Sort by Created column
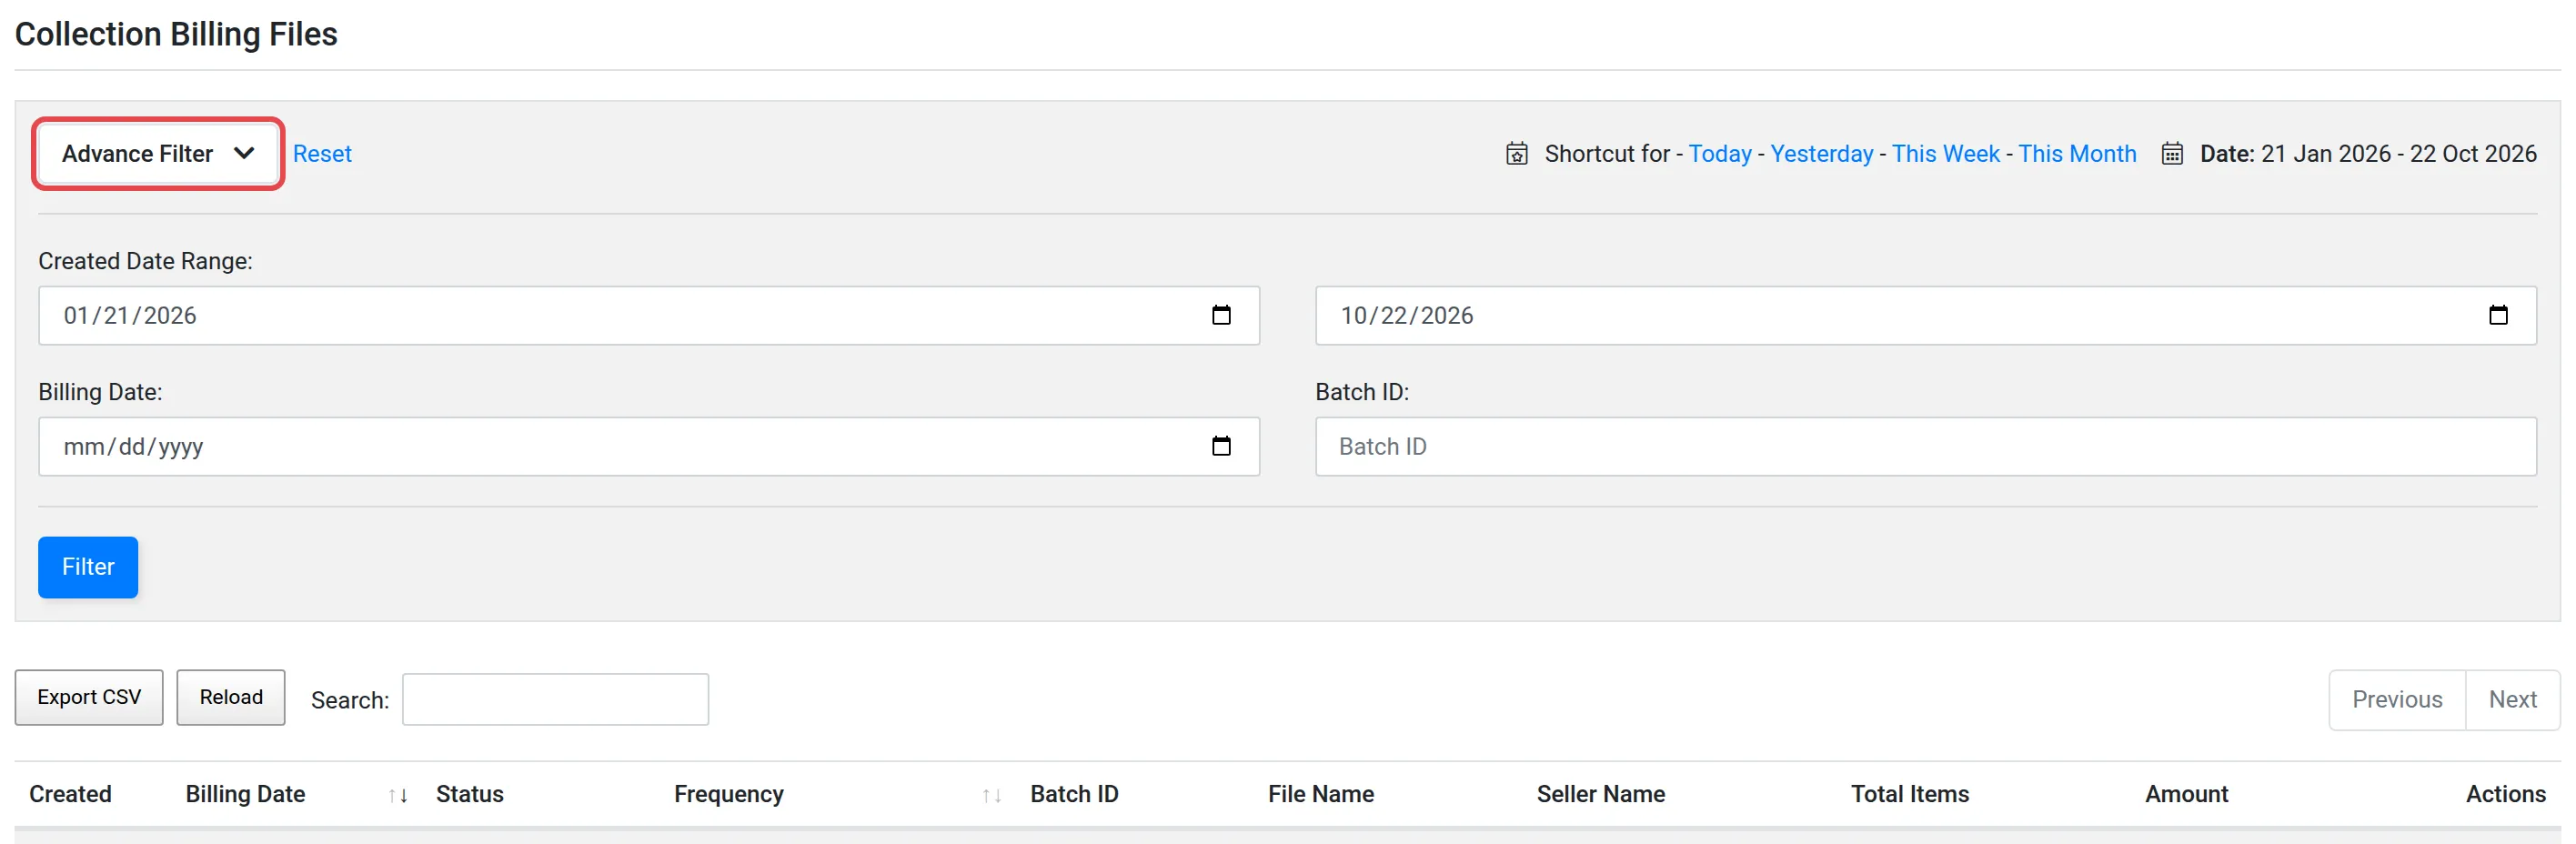The height and width of the screenshot is (844, 2576). (70, 794)
